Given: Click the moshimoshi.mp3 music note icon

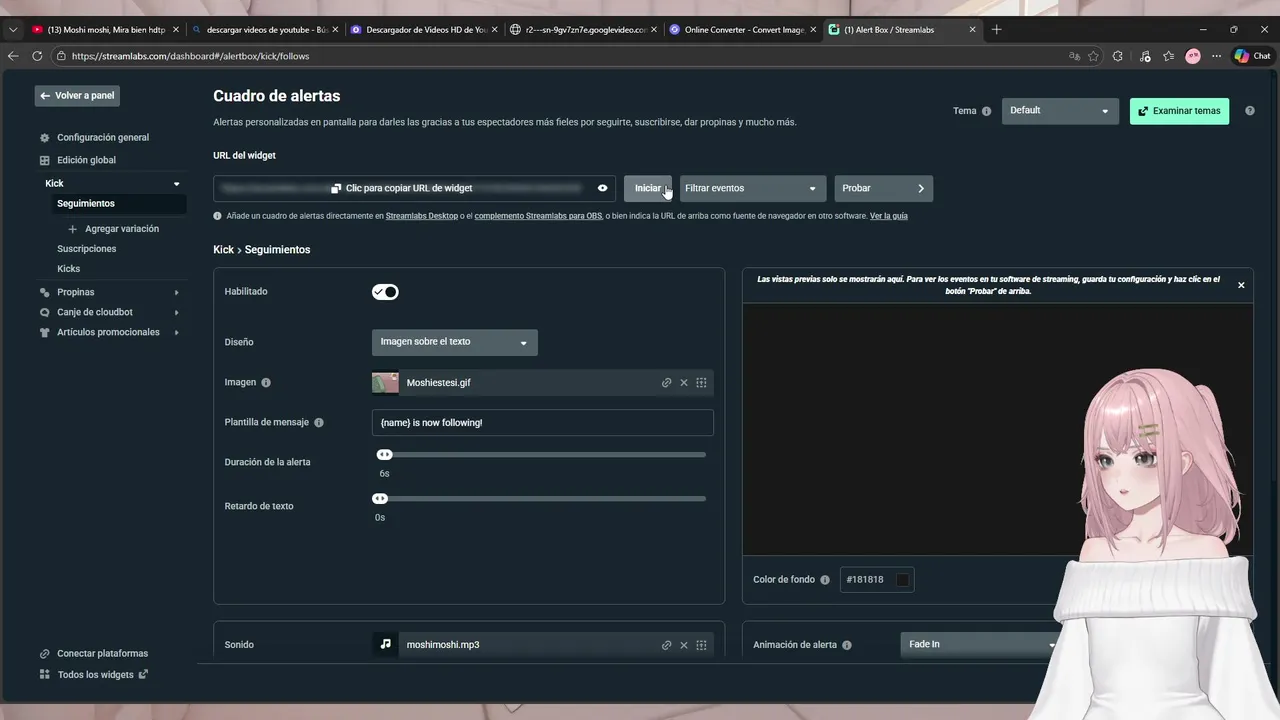Looking at the screenshot, I should [x=385, y=644].
